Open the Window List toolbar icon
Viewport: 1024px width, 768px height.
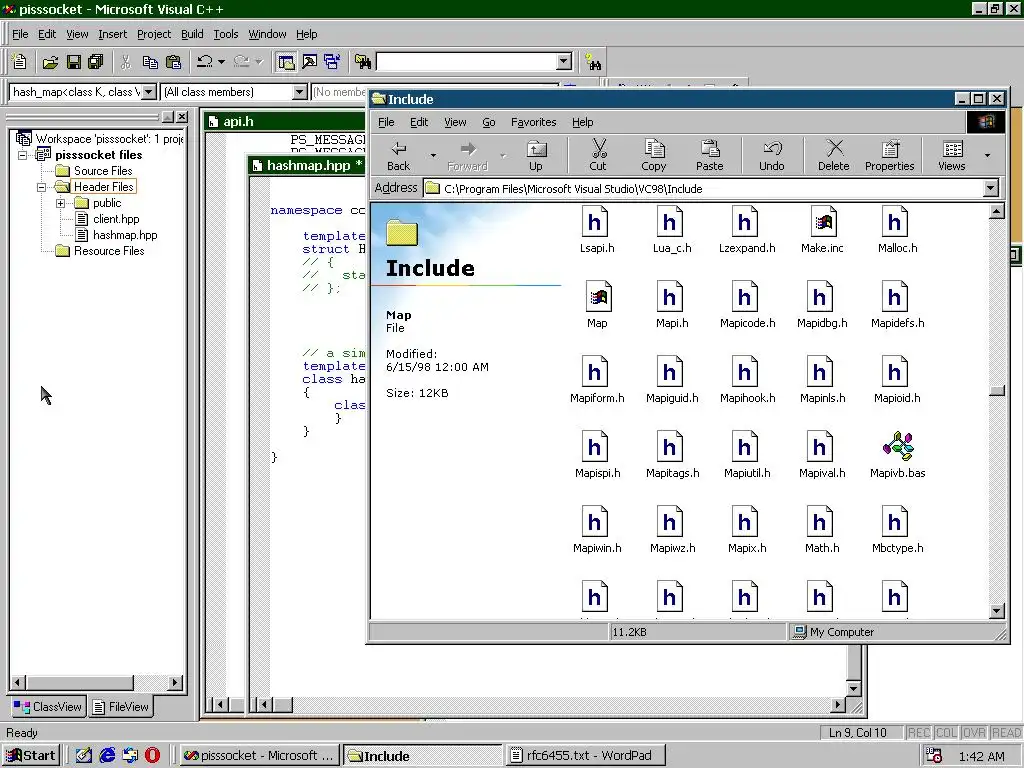(x=332, y=62)
